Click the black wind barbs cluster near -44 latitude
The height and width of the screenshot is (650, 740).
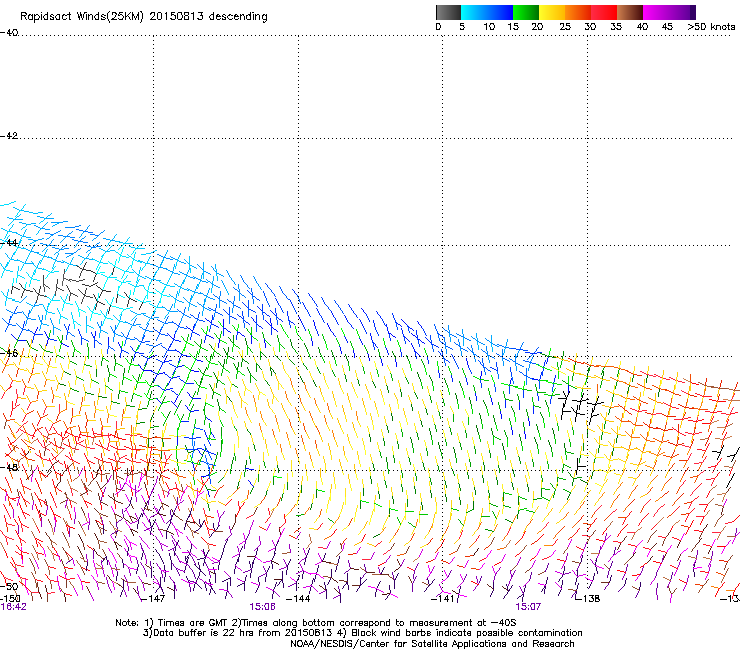tap(78, 288)
